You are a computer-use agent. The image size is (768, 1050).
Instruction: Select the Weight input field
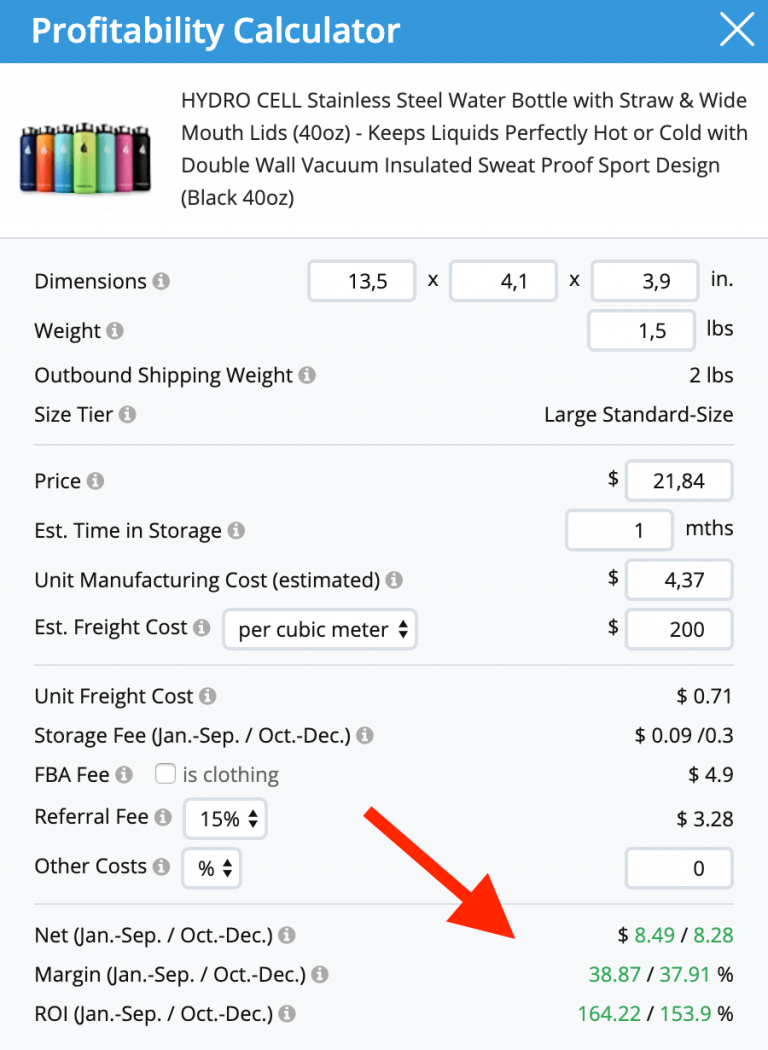641,331
